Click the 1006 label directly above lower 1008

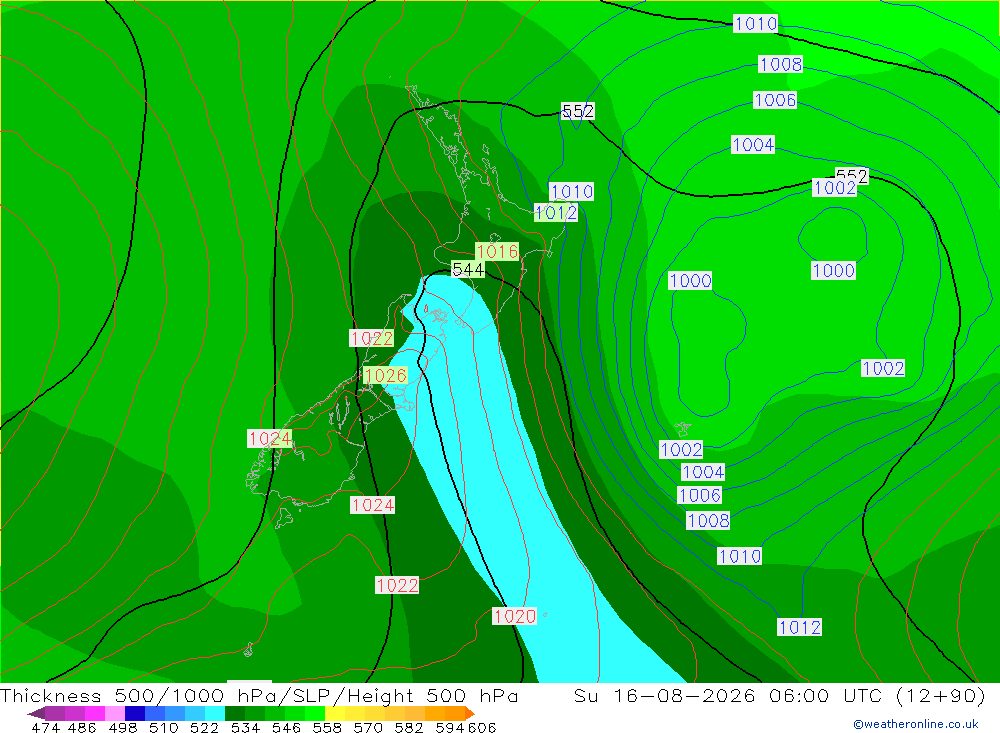click(700, 496)
